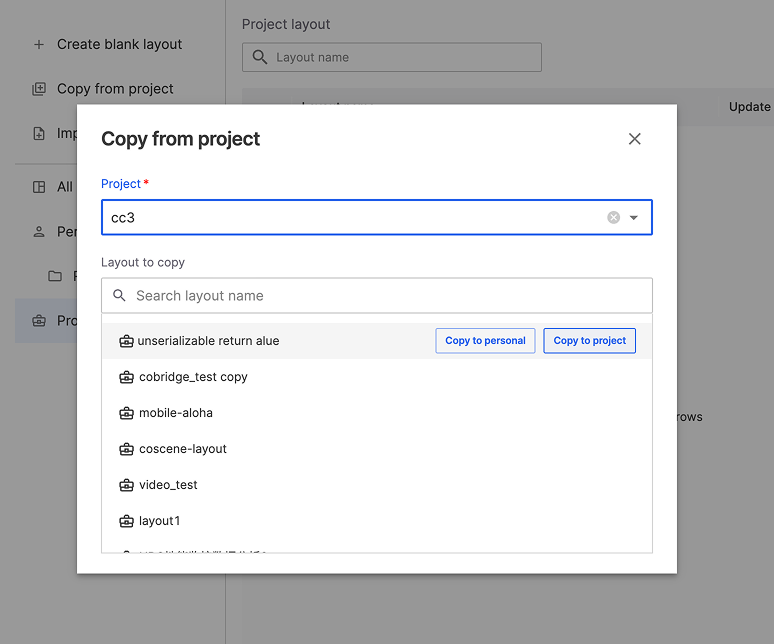774x644 pixels.
Task: Click the Project combo box field
Action: (x=350, y=218)
